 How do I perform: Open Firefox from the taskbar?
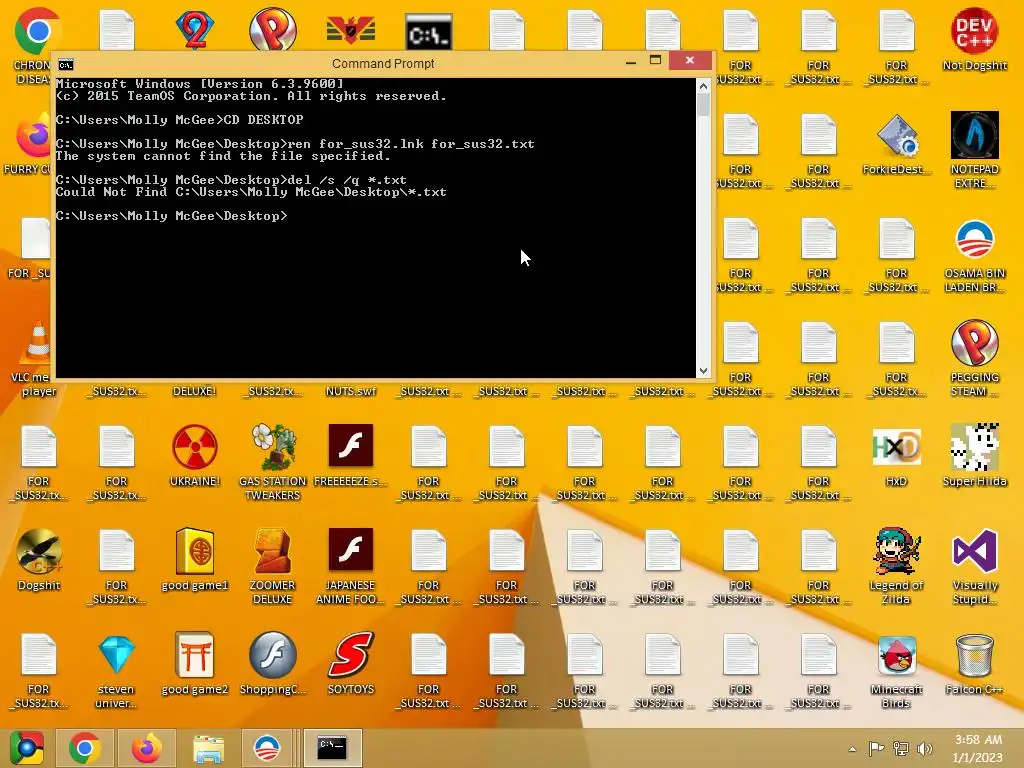pos(146,748)
